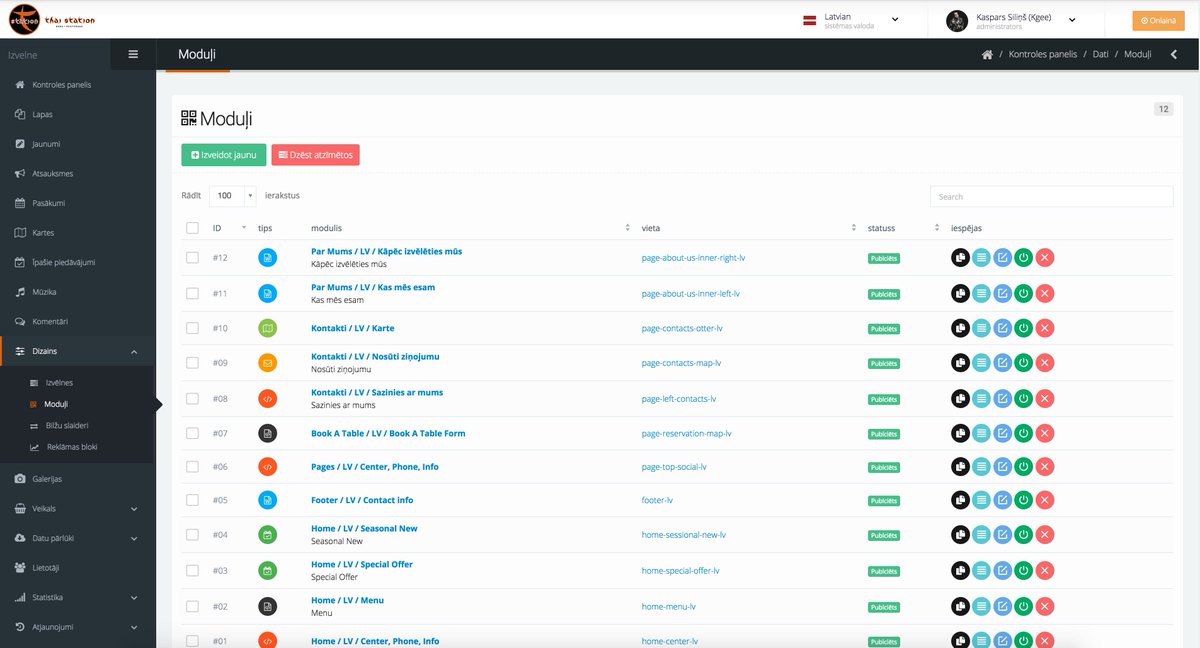Viewport: 1200px width, 648px height.
Task: Click the red delete icon in row #12
Action: coord(1045,258)
